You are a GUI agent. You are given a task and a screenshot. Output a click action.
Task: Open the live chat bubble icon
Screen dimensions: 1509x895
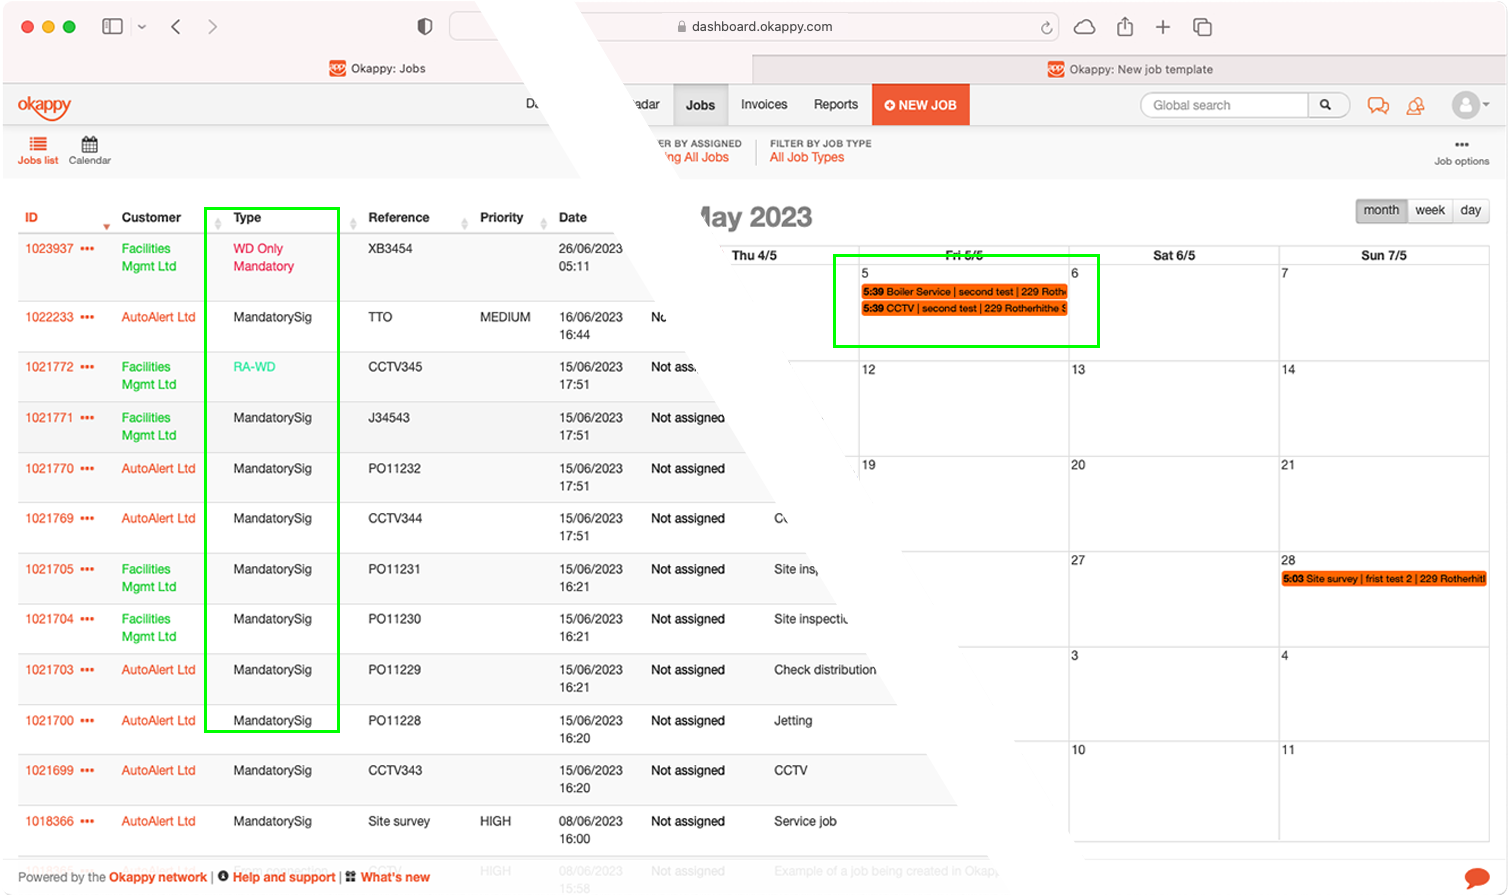[x=1476, y=878]
